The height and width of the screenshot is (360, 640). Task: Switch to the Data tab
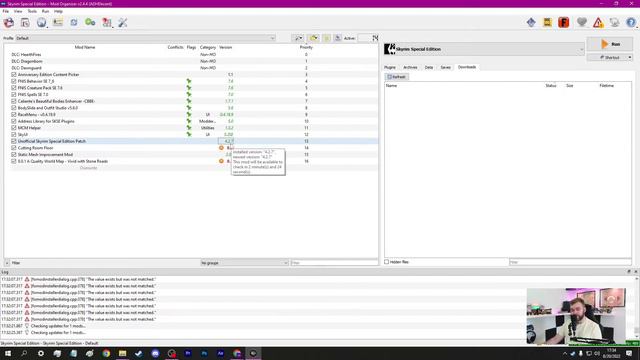[x=429, y=67]
